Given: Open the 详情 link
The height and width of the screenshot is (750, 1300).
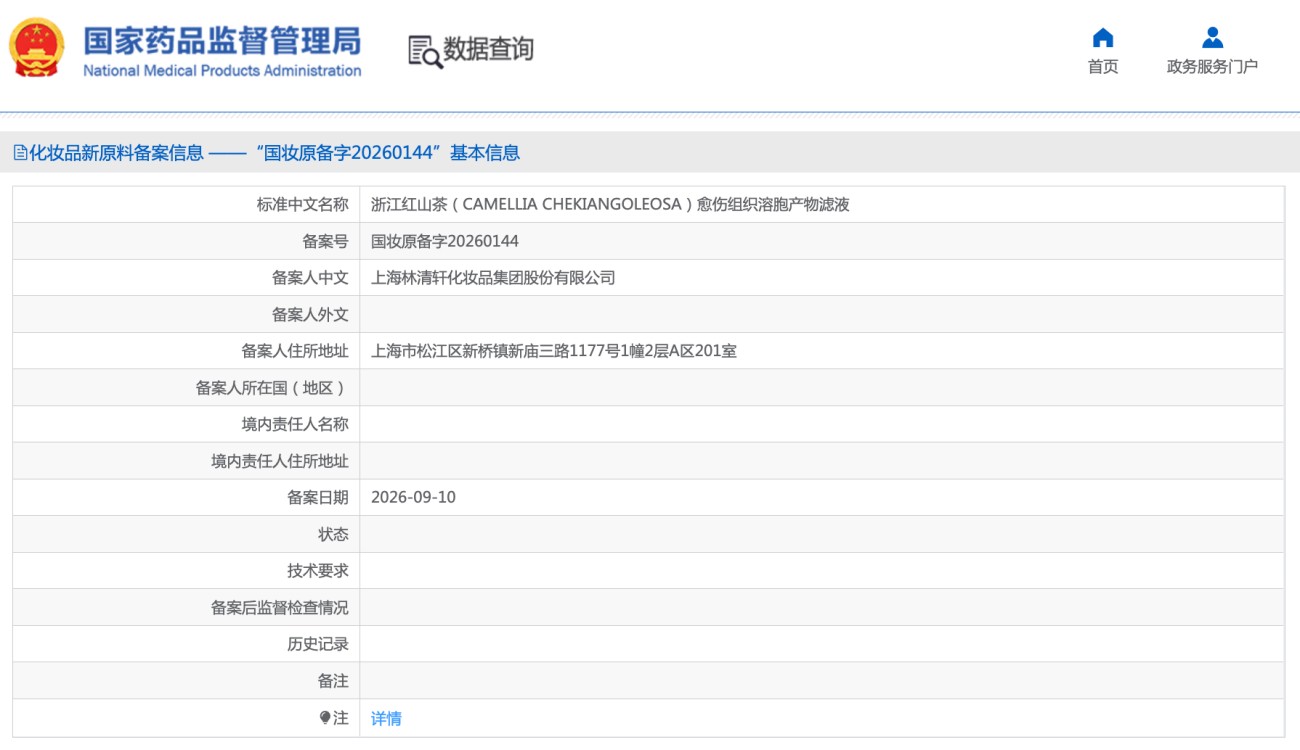Looking at the screenshot, I should click(x=386, y=718).
